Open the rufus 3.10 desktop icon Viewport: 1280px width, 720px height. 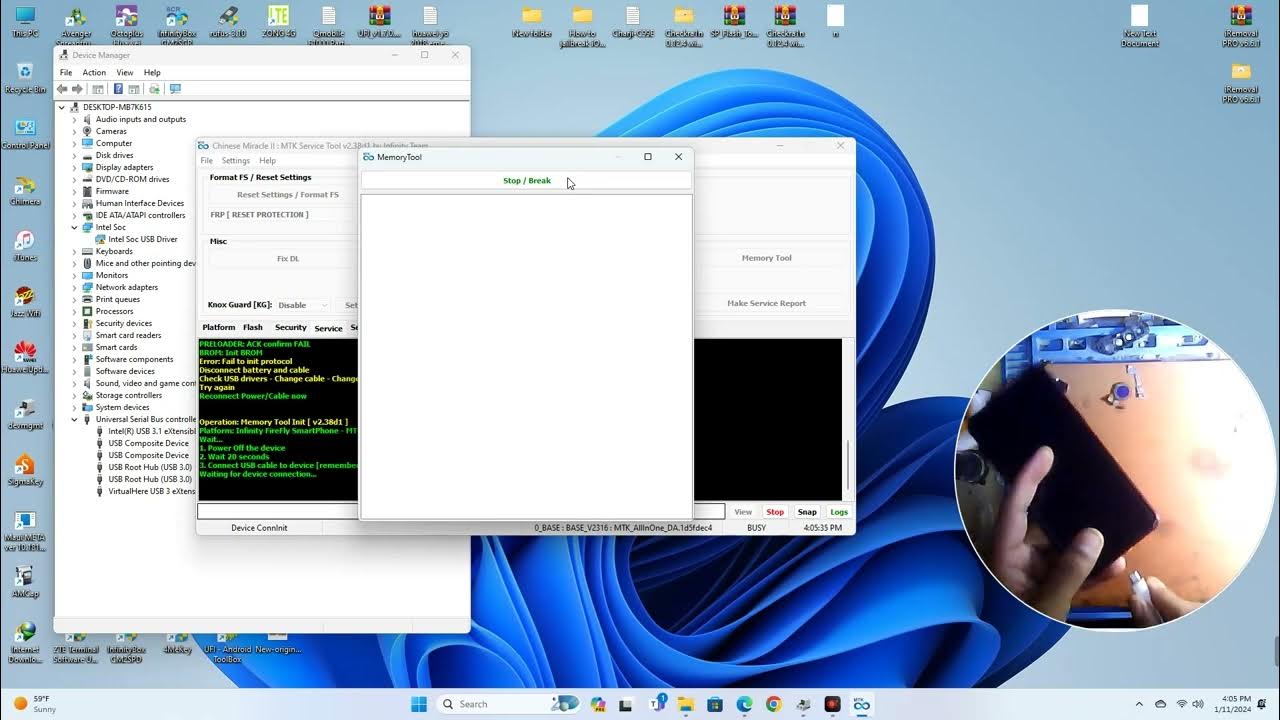click(x=228, y=22)
